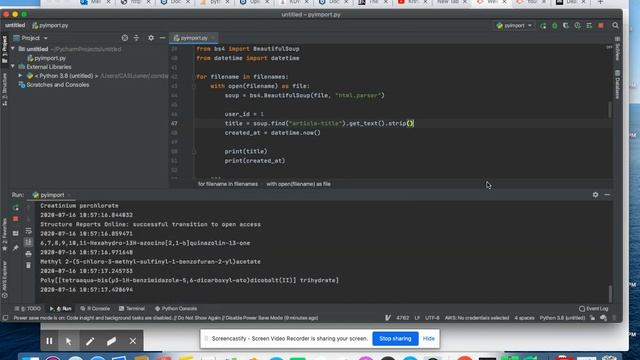Select the Screencastify pen drawing tool

[x=90, y=341]
